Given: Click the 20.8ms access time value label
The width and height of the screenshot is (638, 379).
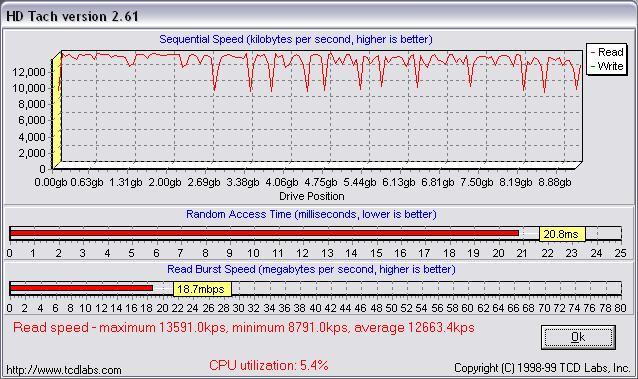Looking at the screenshot, I should pos(562,234).
